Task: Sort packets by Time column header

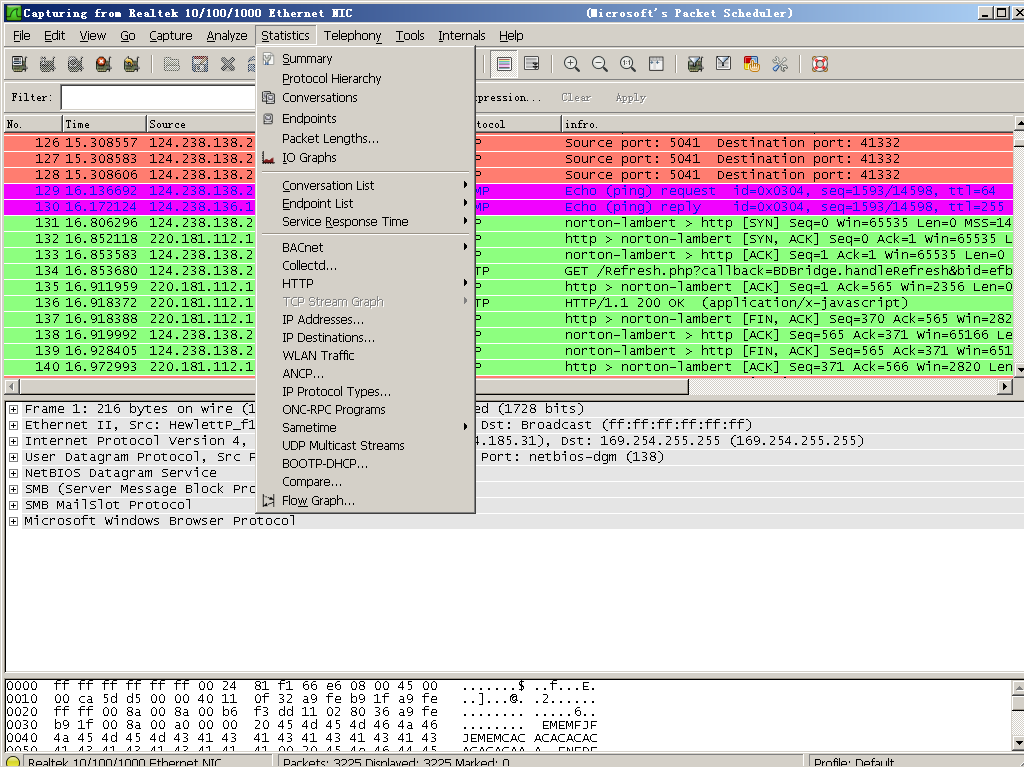Action: [x=104, y=124]
